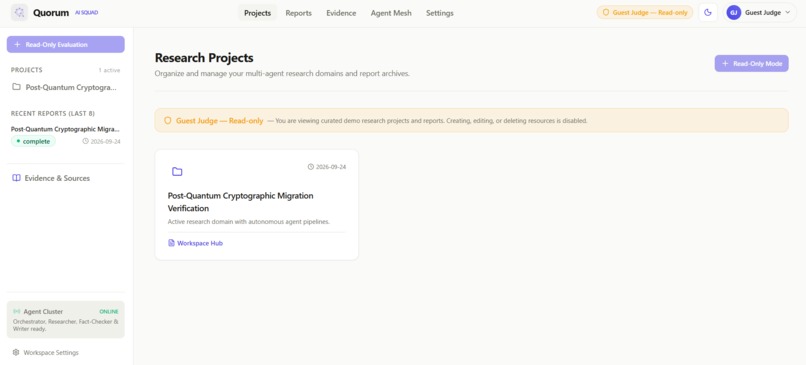Click the Agent Cluster broadcast icon
The height and width of the screenshot is (365, 806).
[x=16, y=312]
